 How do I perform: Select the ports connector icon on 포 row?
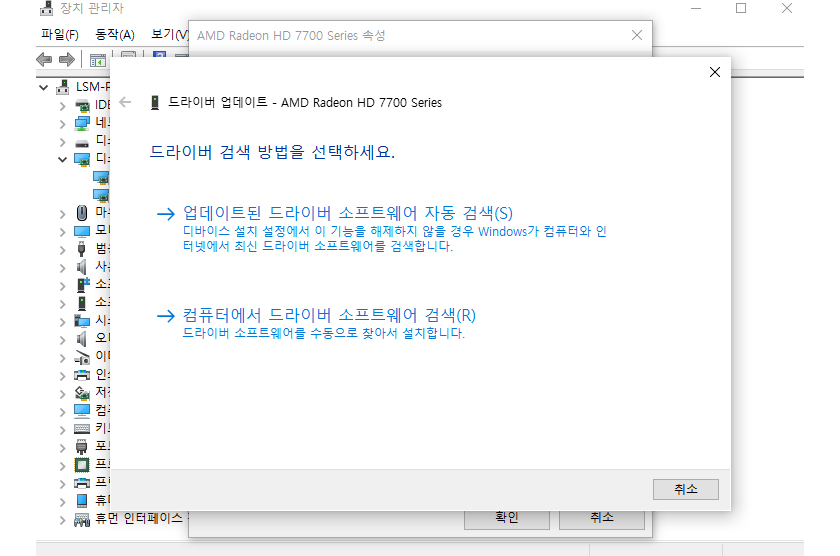[x=81, y=447]
